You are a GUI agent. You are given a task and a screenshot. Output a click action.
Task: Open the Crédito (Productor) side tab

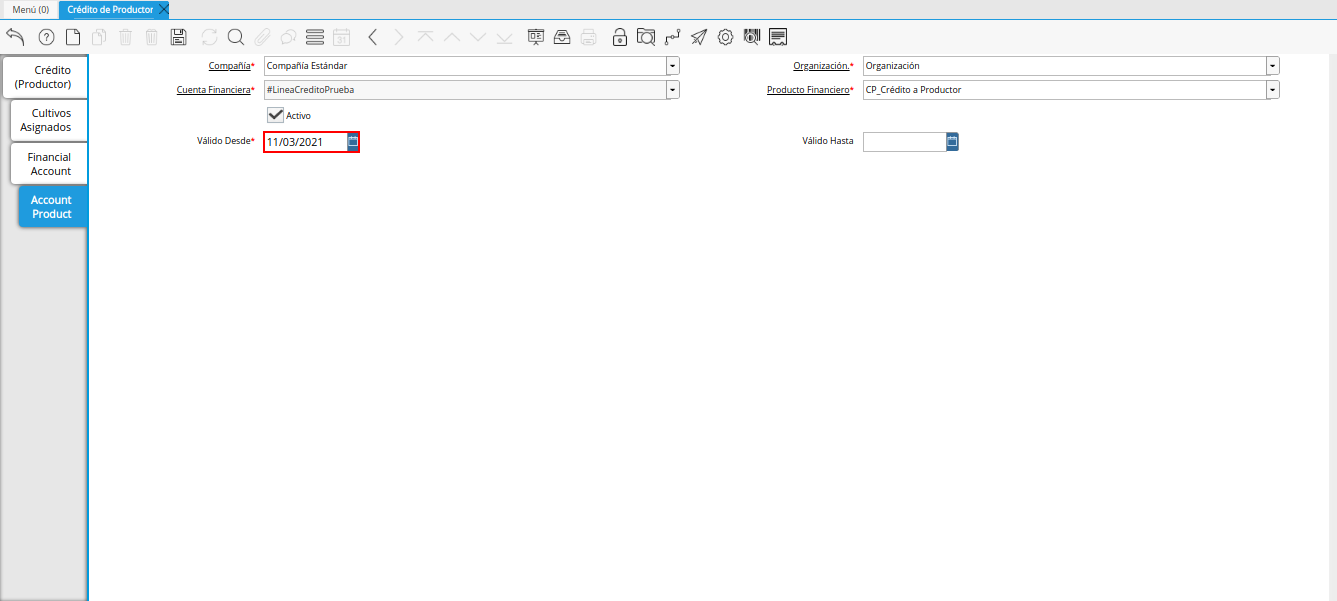pos(44,77)
